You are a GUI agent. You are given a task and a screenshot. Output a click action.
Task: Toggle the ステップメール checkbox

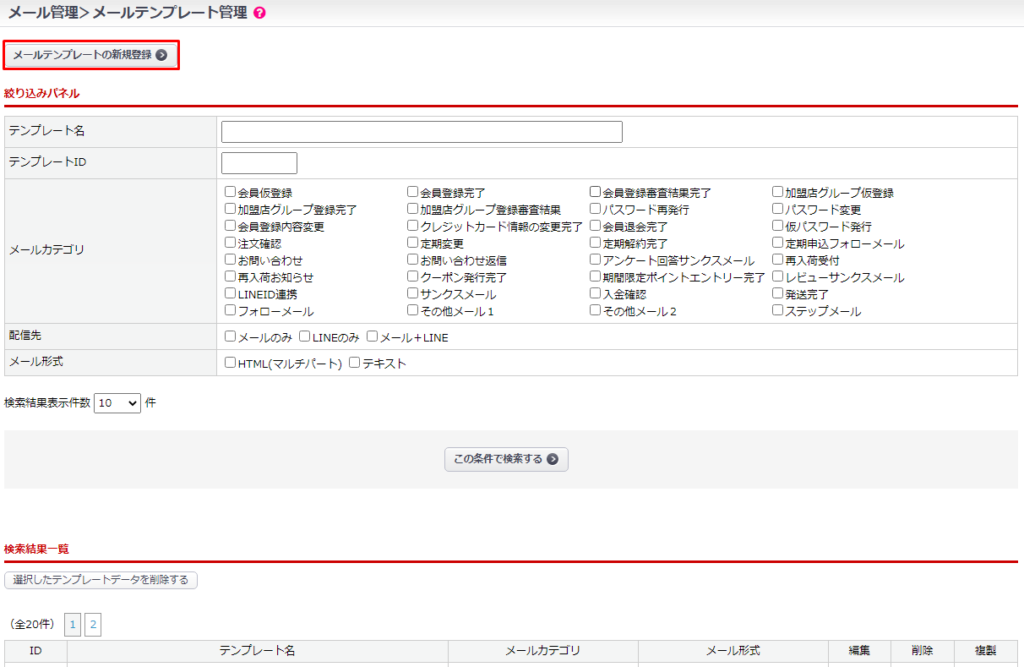pyautogui.click(x=777, y=311)
